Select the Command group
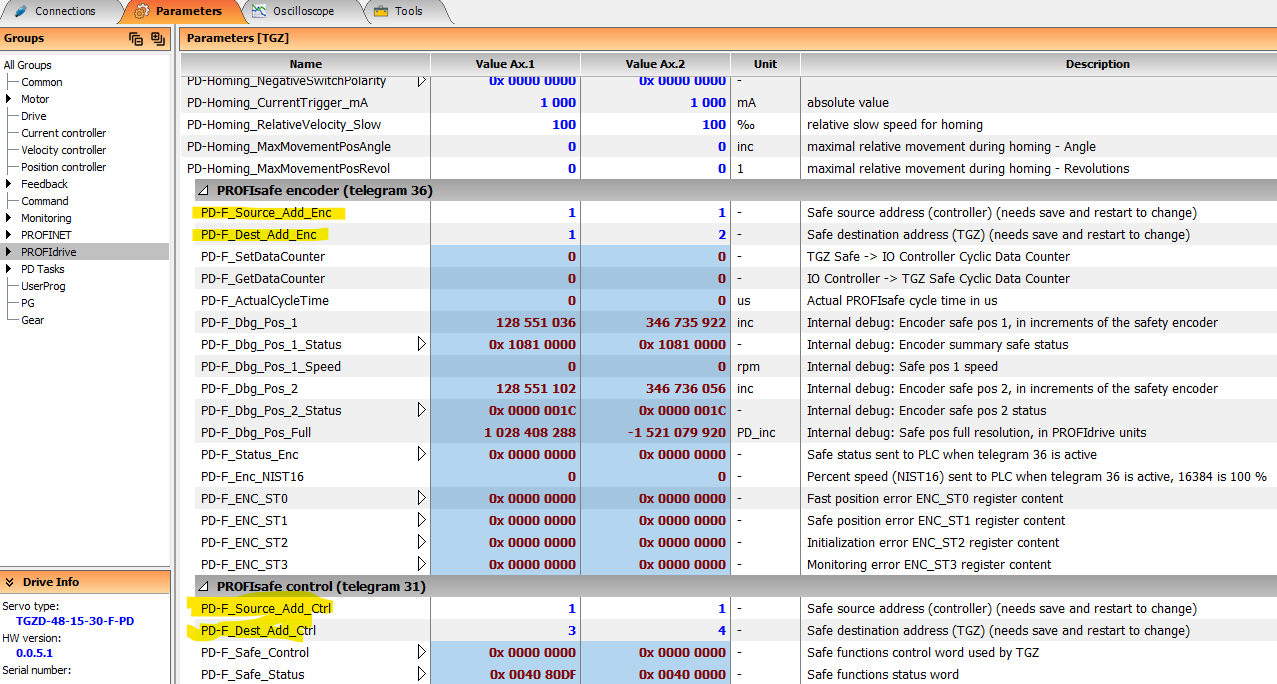This screenshot has width=1277, height=684. coord(45,201)
